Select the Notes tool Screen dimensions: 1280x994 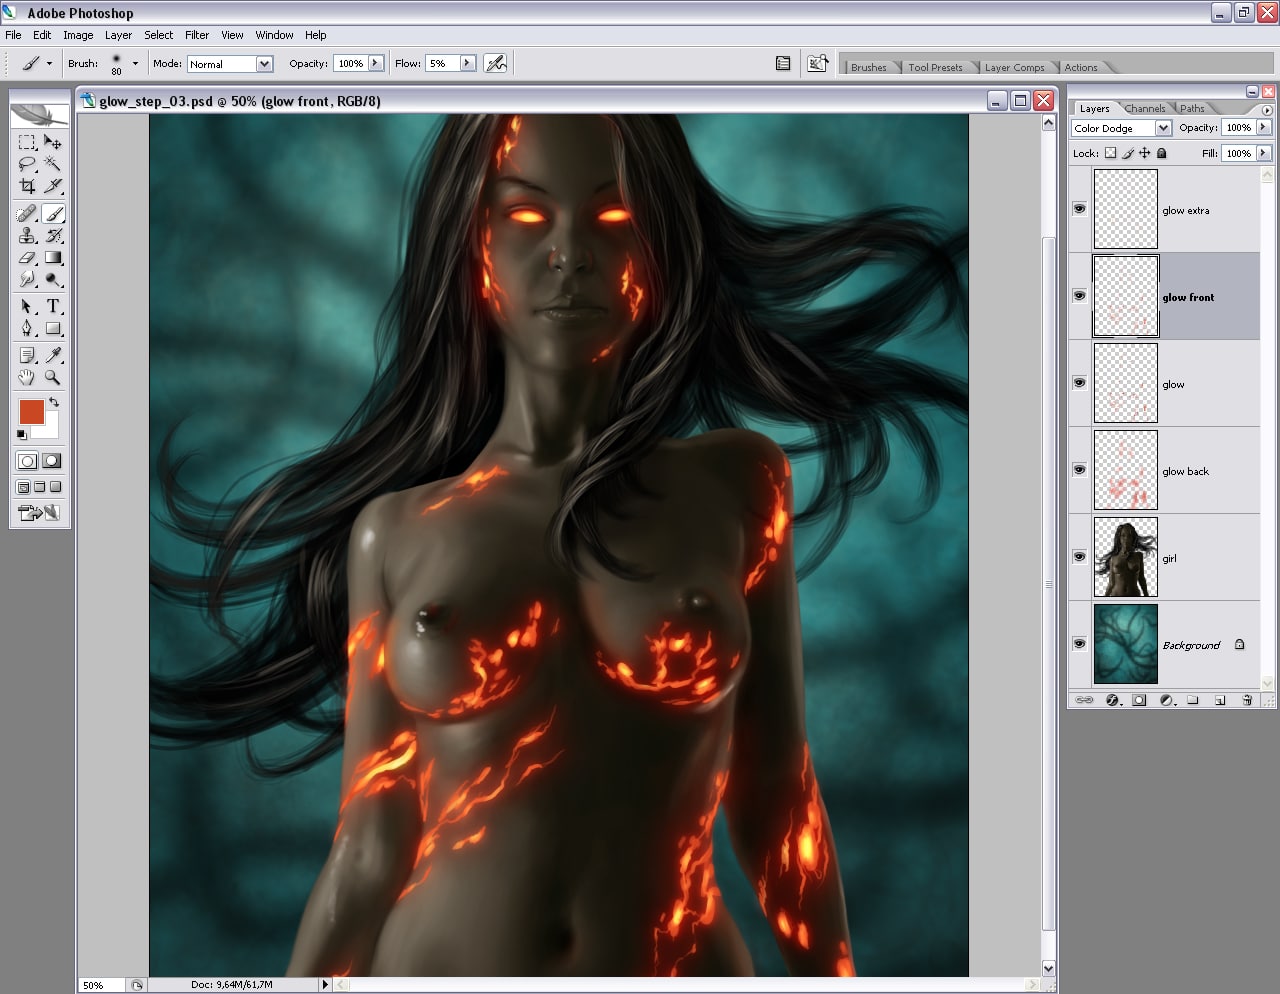[x=27, y=355]
